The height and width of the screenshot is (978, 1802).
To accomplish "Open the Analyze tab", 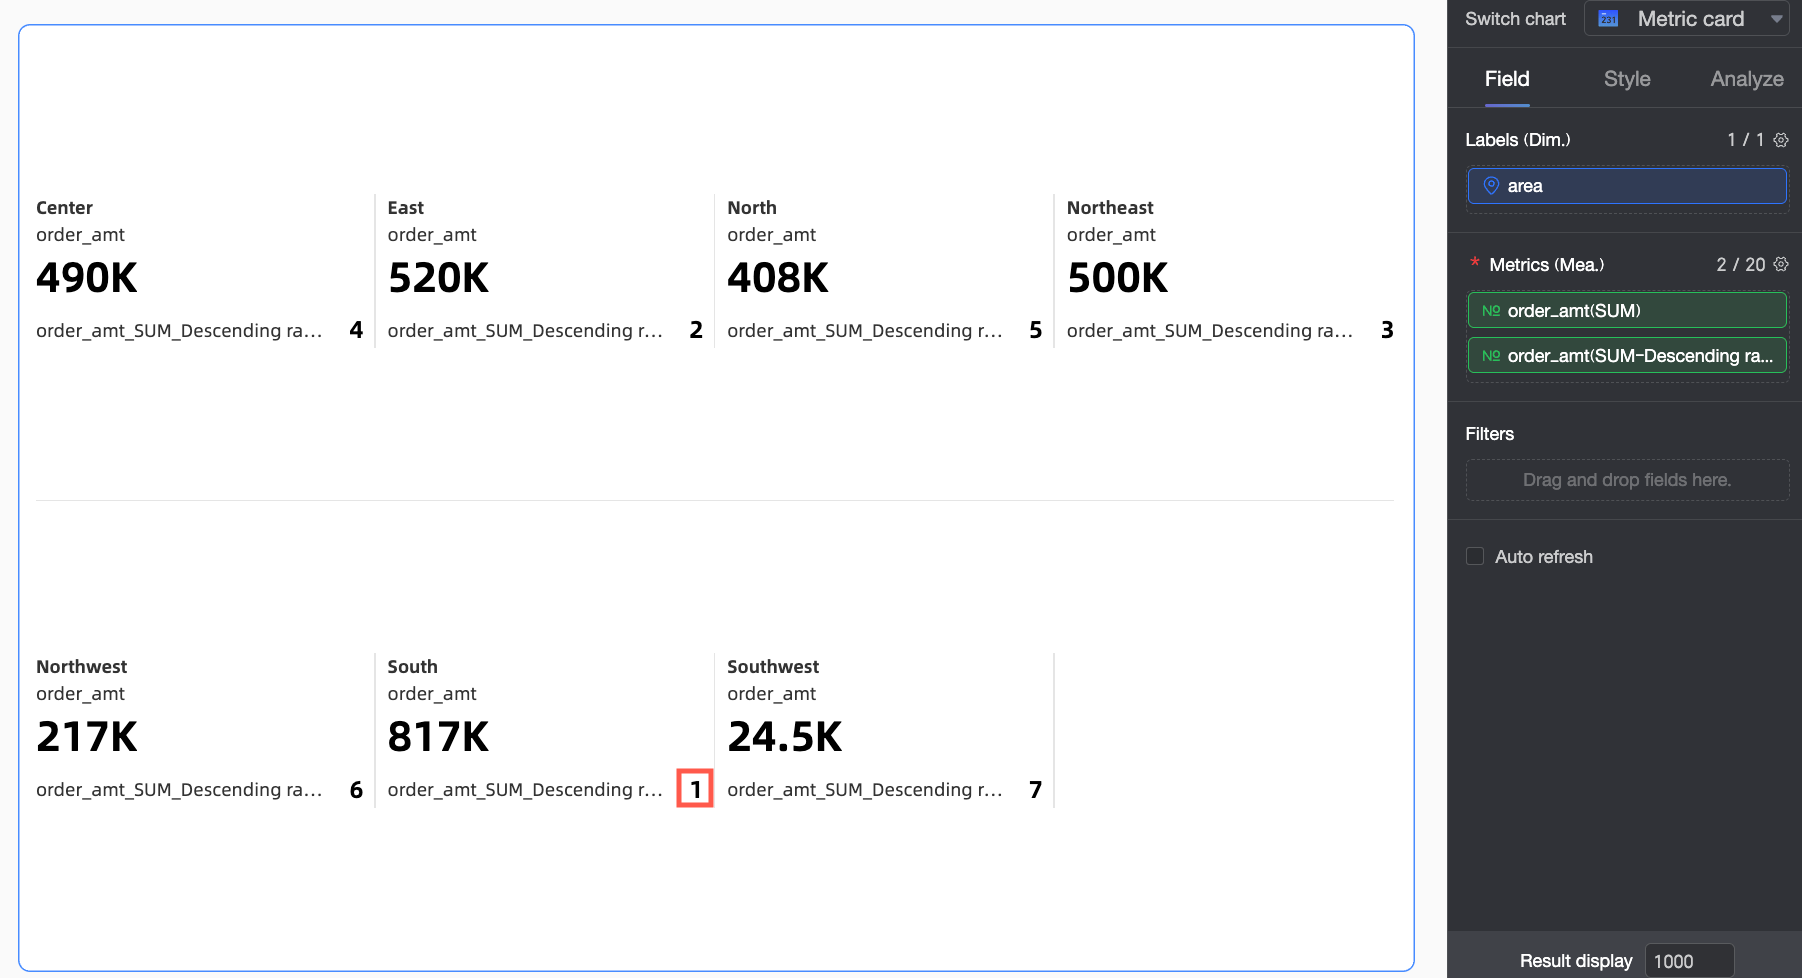I will [1746, 79].
